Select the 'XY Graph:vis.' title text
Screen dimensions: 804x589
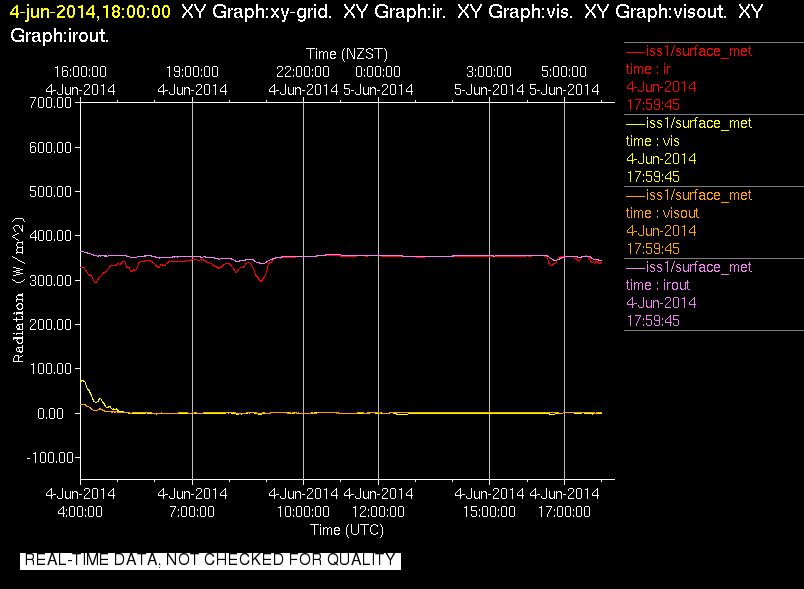[x=515, y=11]
